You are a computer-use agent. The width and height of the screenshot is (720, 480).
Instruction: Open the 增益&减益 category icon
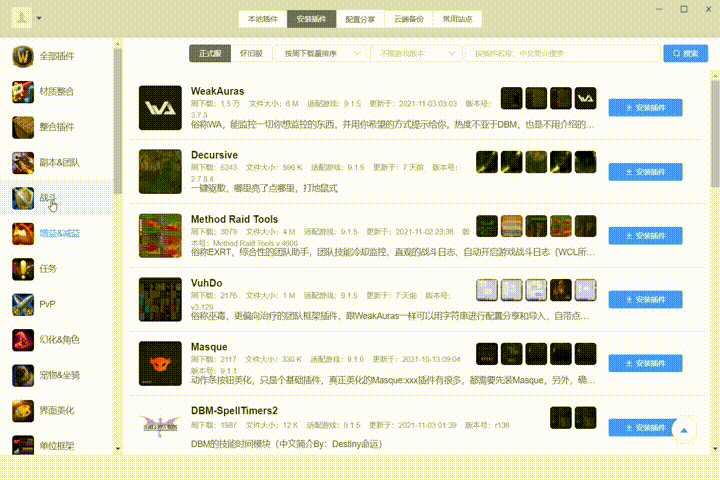[x=23, y=233]
